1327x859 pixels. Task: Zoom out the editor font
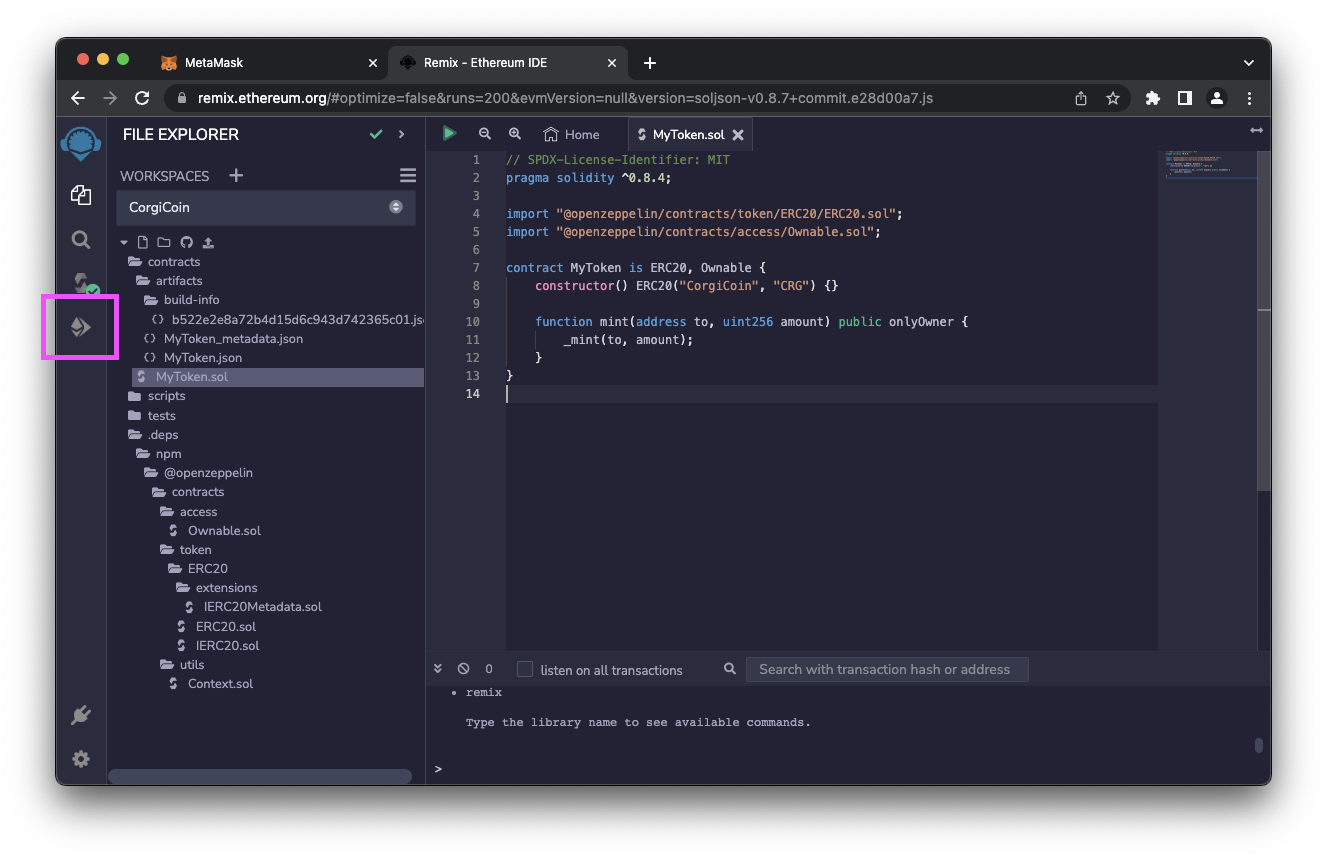coord(485,133)
